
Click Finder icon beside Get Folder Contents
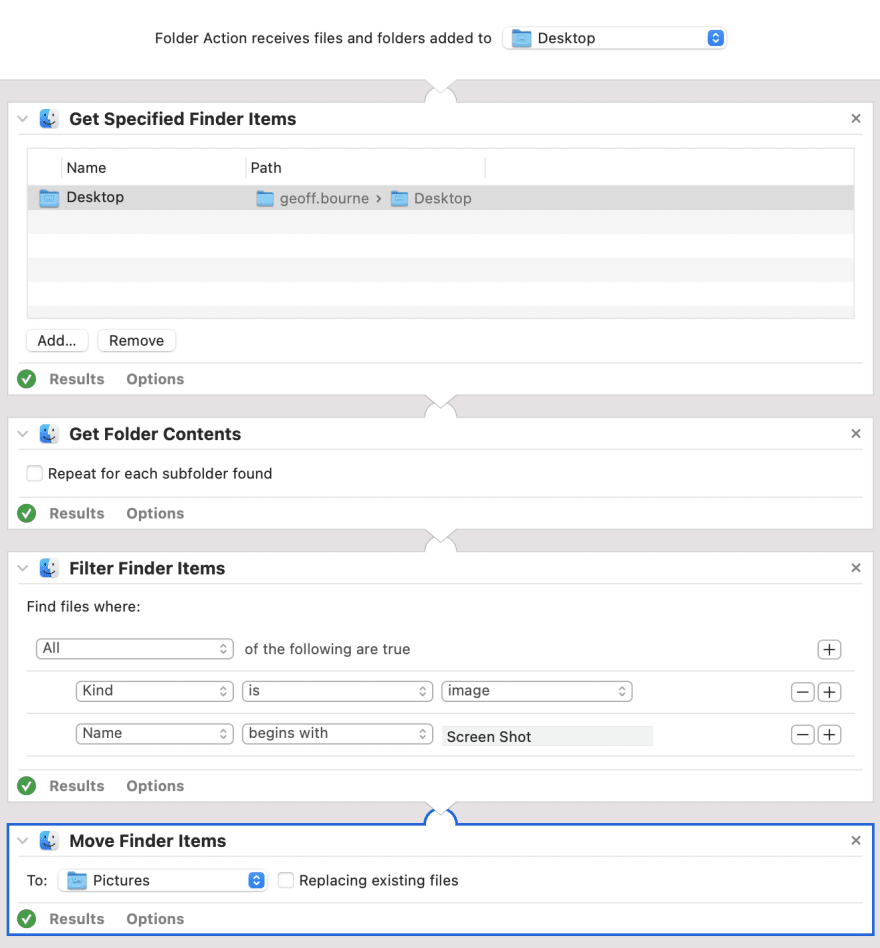click(49, 433)
